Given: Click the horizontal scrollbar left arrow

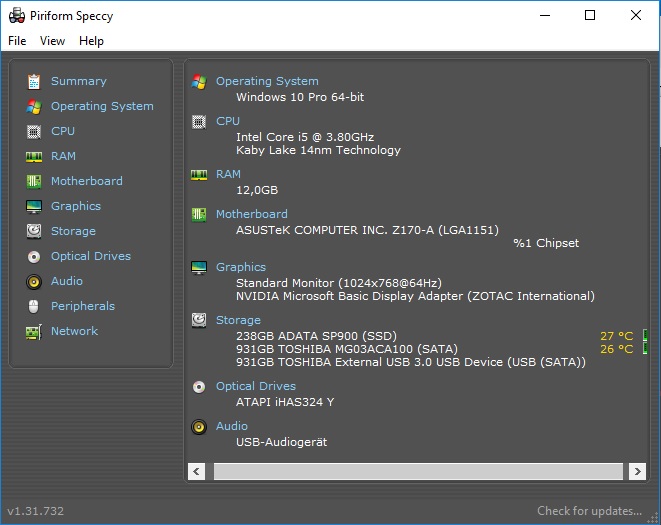Looking at the screenshot, I should click(x=196, y=471).
